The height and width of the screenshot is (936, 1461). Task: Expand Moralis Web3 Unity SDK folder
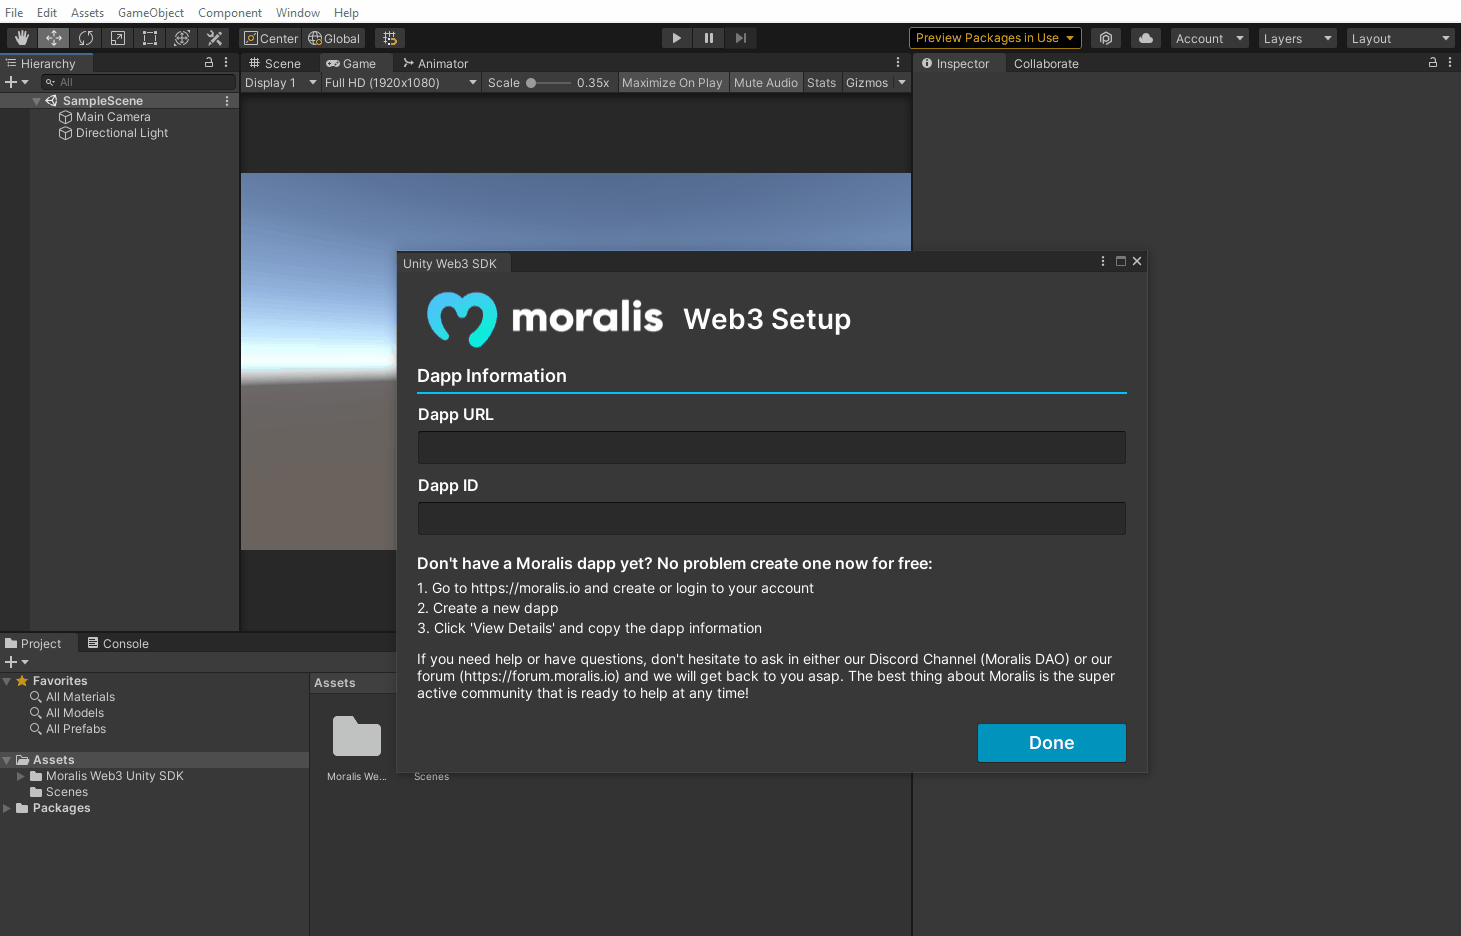tap(21, 776)
